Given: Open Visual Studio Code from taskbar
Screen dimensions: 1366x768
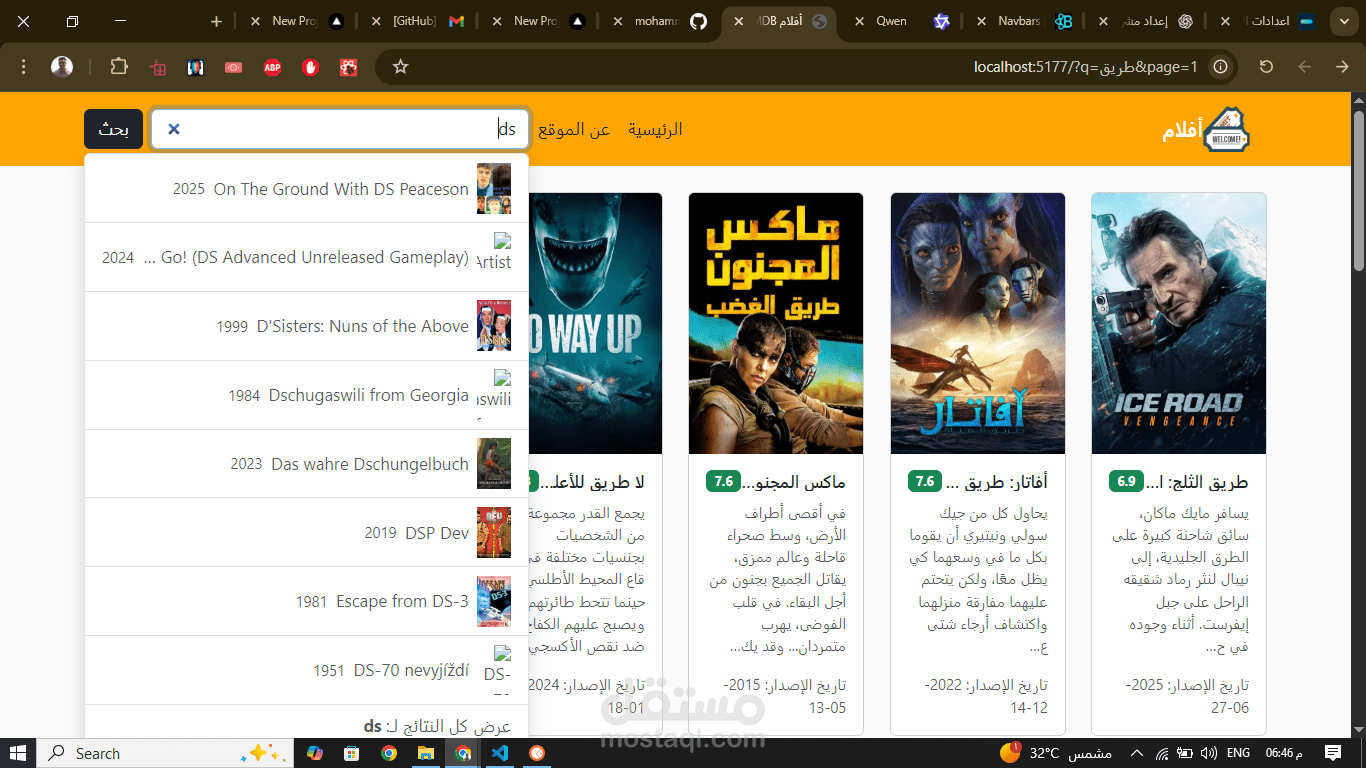Looking at the screenshot, I should 500,753.
